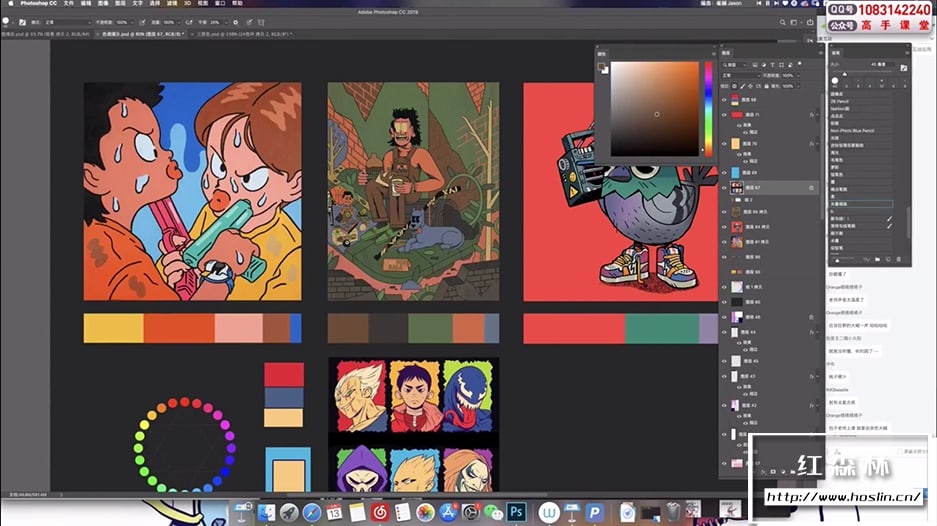Click the fx icon on layer 71
Viewport: 937px width, 526px height.
pyautogui.click(x=813, y=115)
